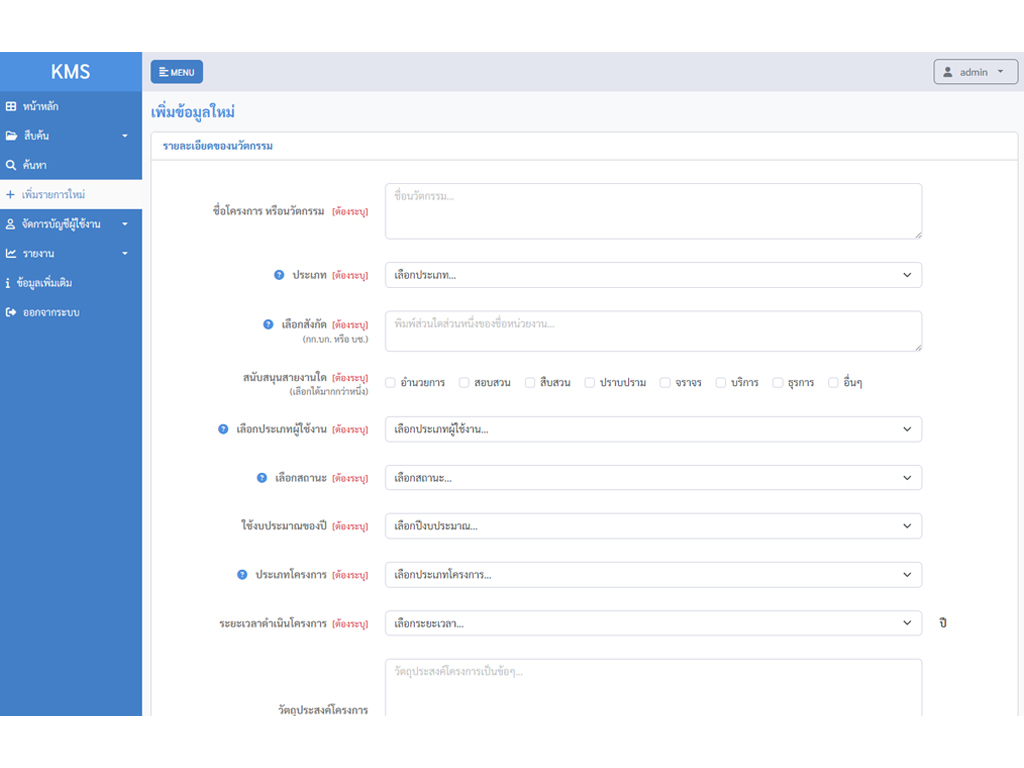Click the MENU toggle button

click(x=177, y=72)
